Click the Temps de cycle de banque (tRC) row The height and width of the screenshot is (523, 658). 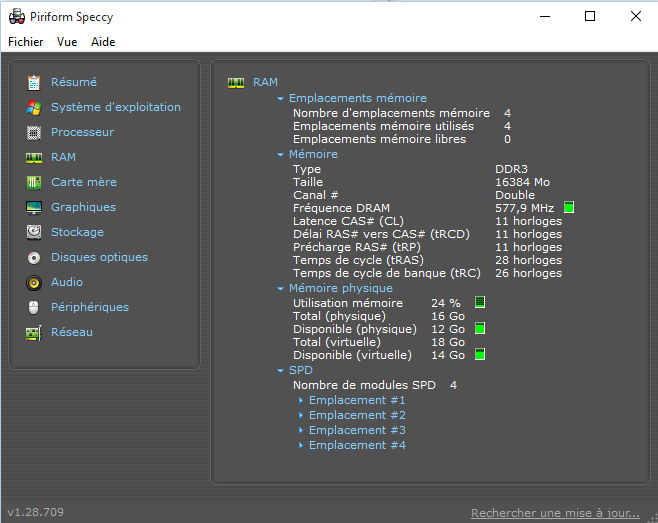(427, 273)
